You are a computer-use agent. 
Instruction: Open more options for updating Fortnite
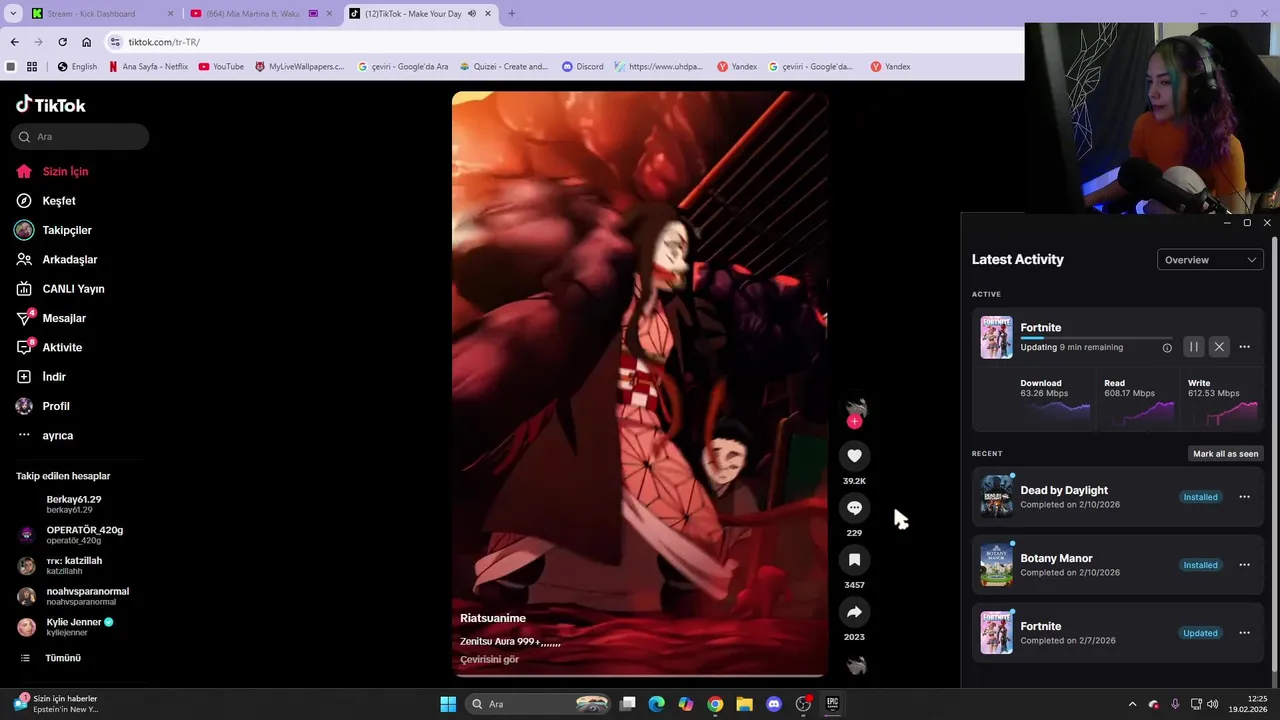1244,347
